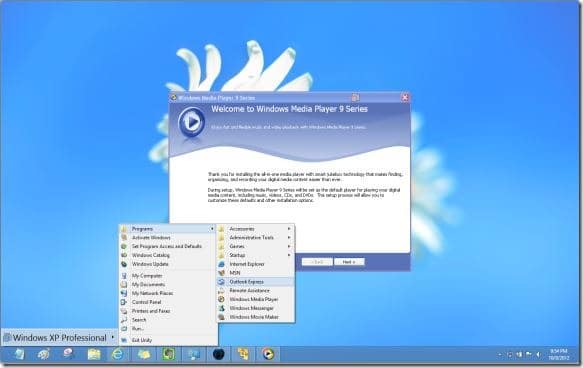The height and width of the screenshot is (368, 583).
Task: Click the Windows XP Professional Unity button
Action: pos(59,338)
